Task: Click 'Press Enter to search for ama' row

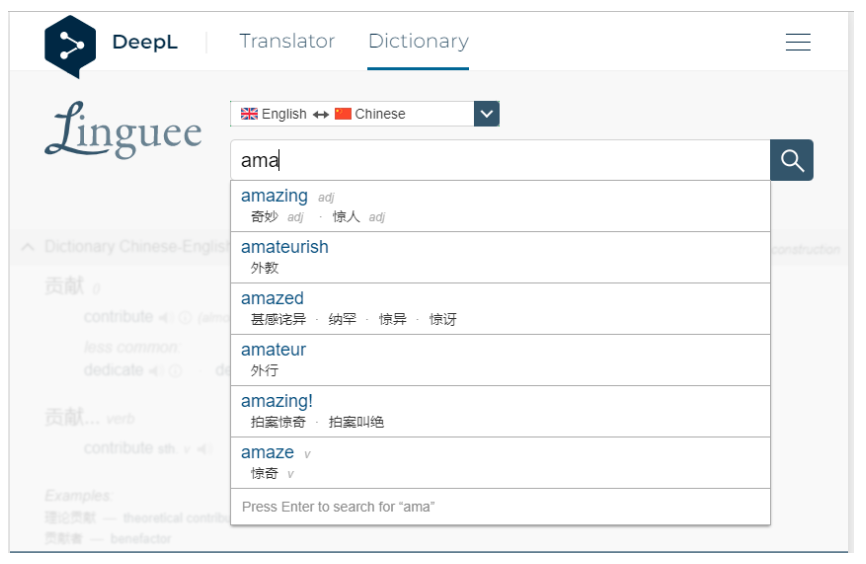Action: pos(500,507)
